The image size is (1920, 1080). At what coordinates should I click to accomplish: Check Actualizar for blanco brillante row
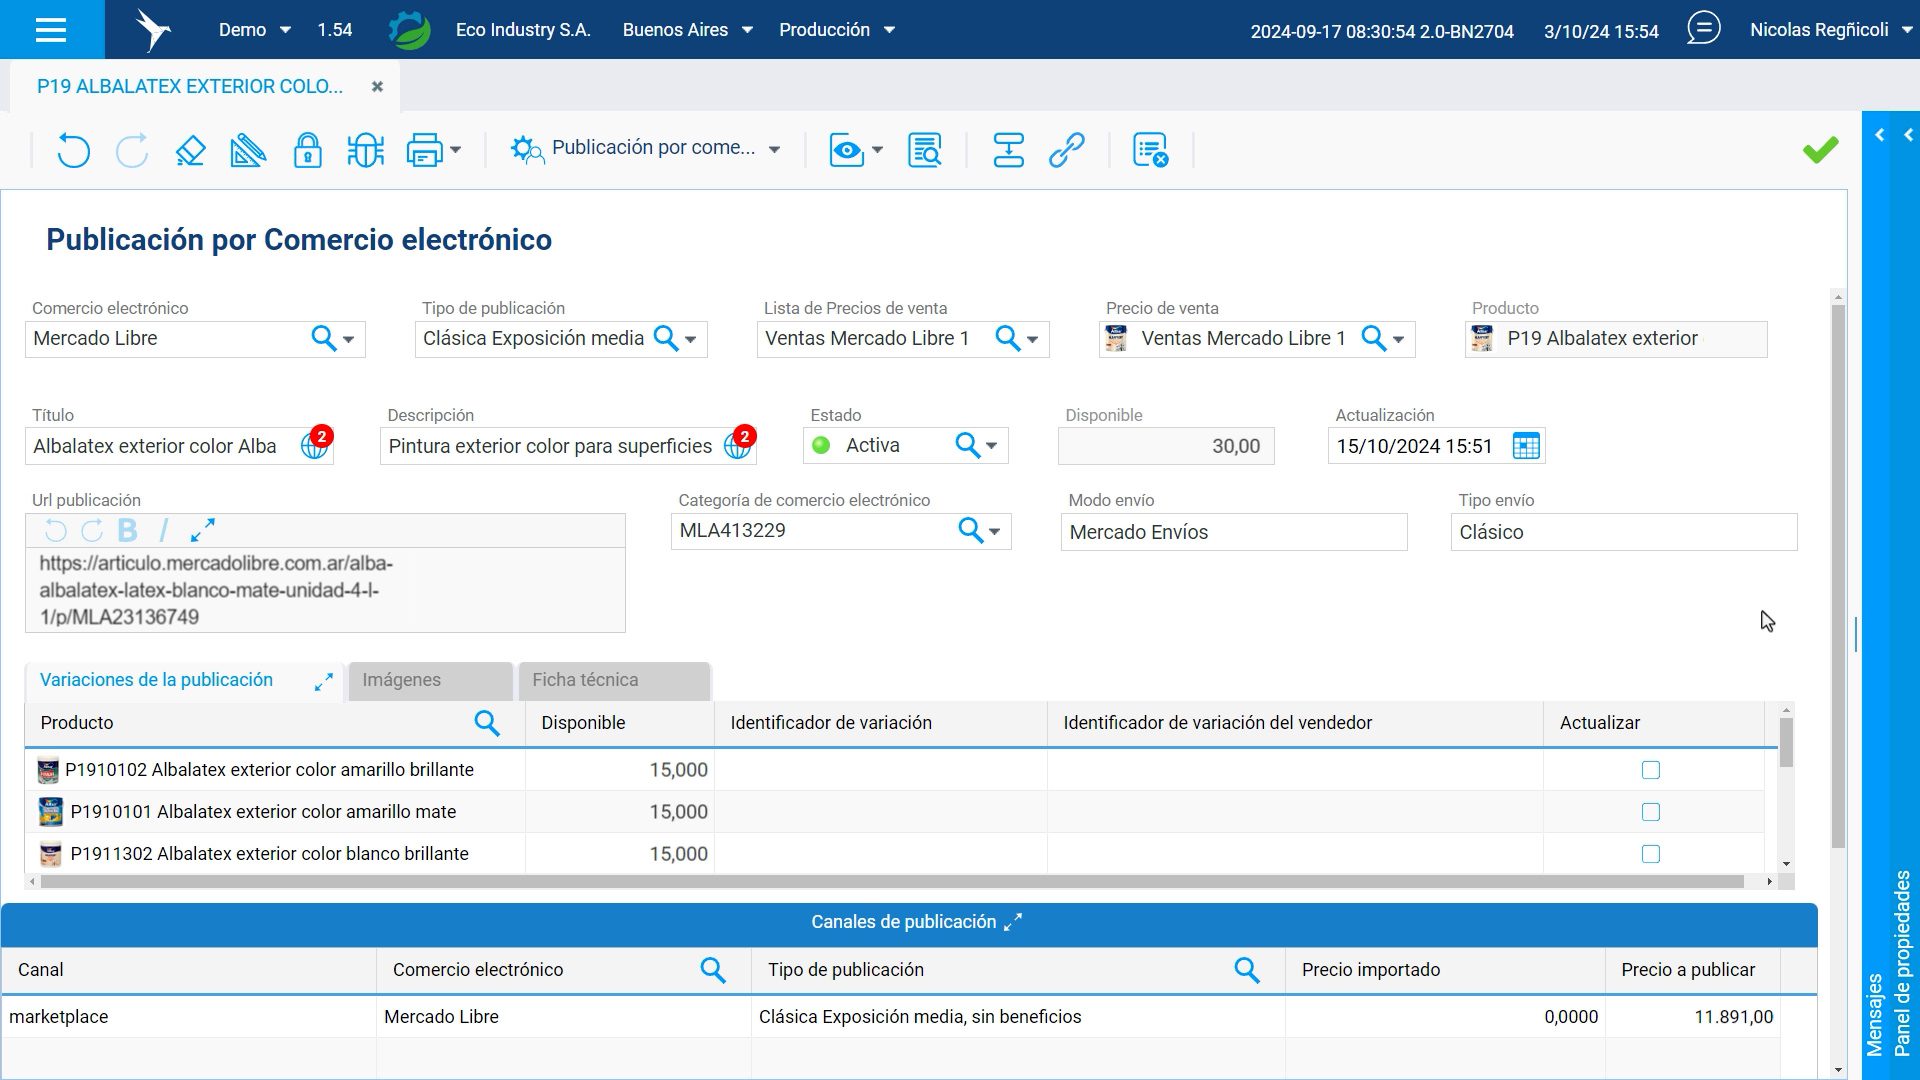(x=1651, y=854)
